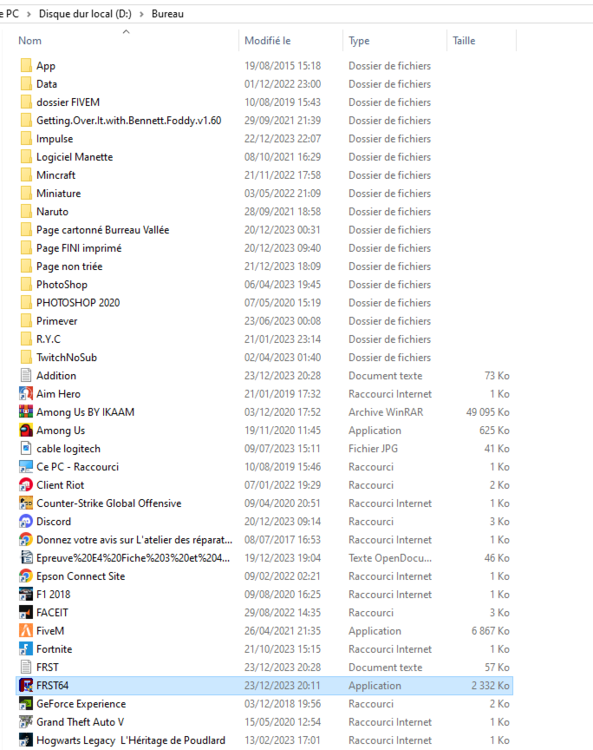Select the dossier FIVEM folder icon

coord(26,102)
